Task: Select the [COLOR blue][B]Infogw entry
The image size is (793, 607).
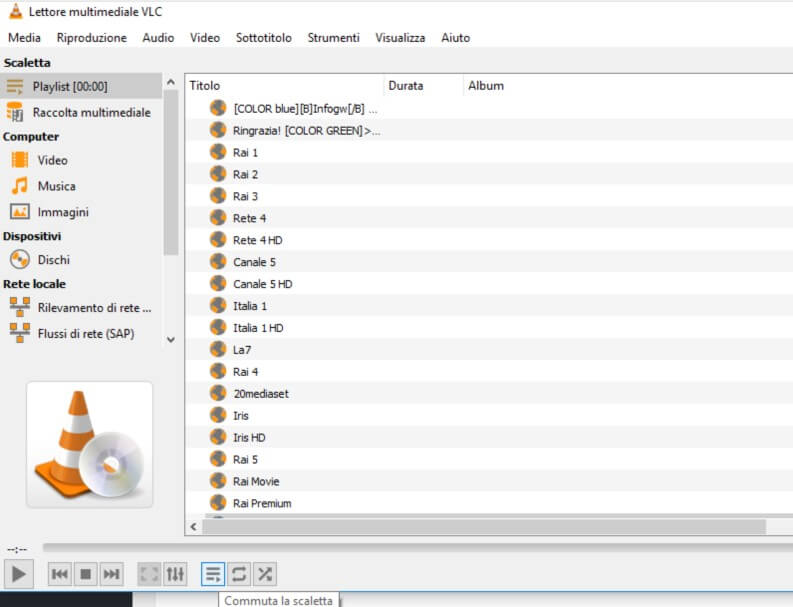Action: click(490, 108)
